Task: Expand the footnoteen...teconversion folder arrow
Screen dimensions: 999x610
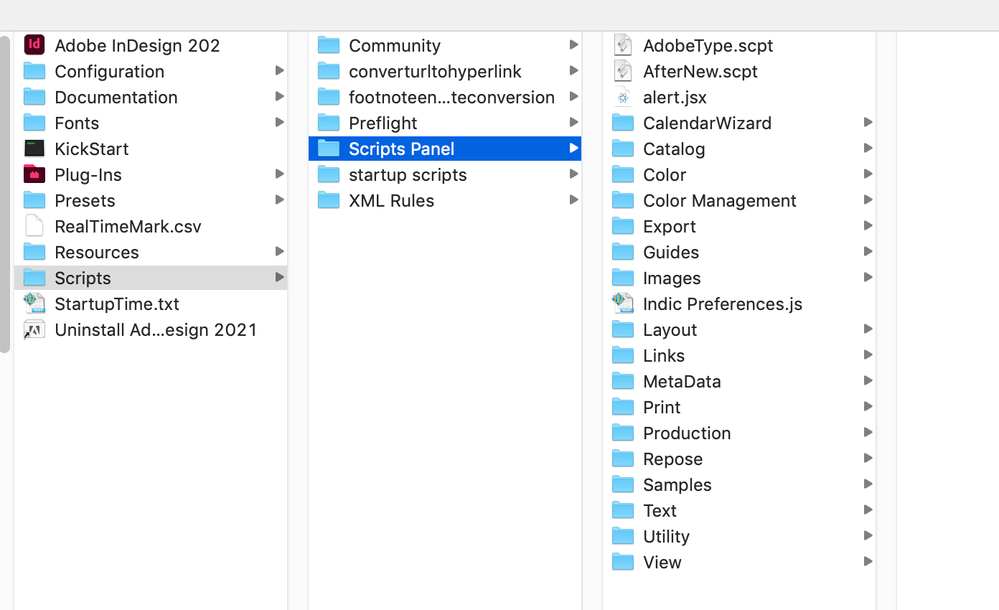Action: 573,96
